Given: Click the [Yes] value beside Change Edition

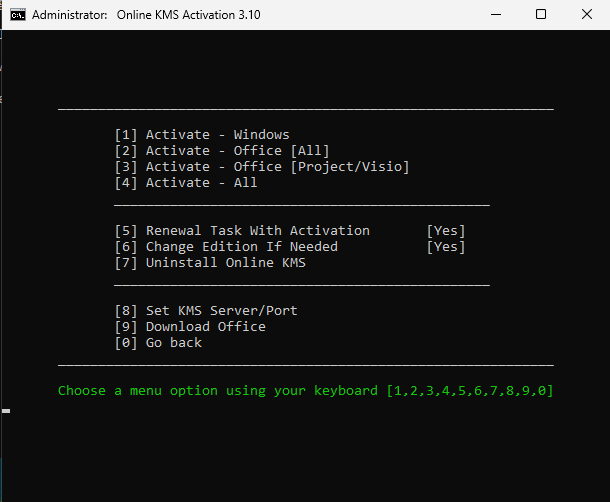Looking at the screenshot, I should pos(446,247).
